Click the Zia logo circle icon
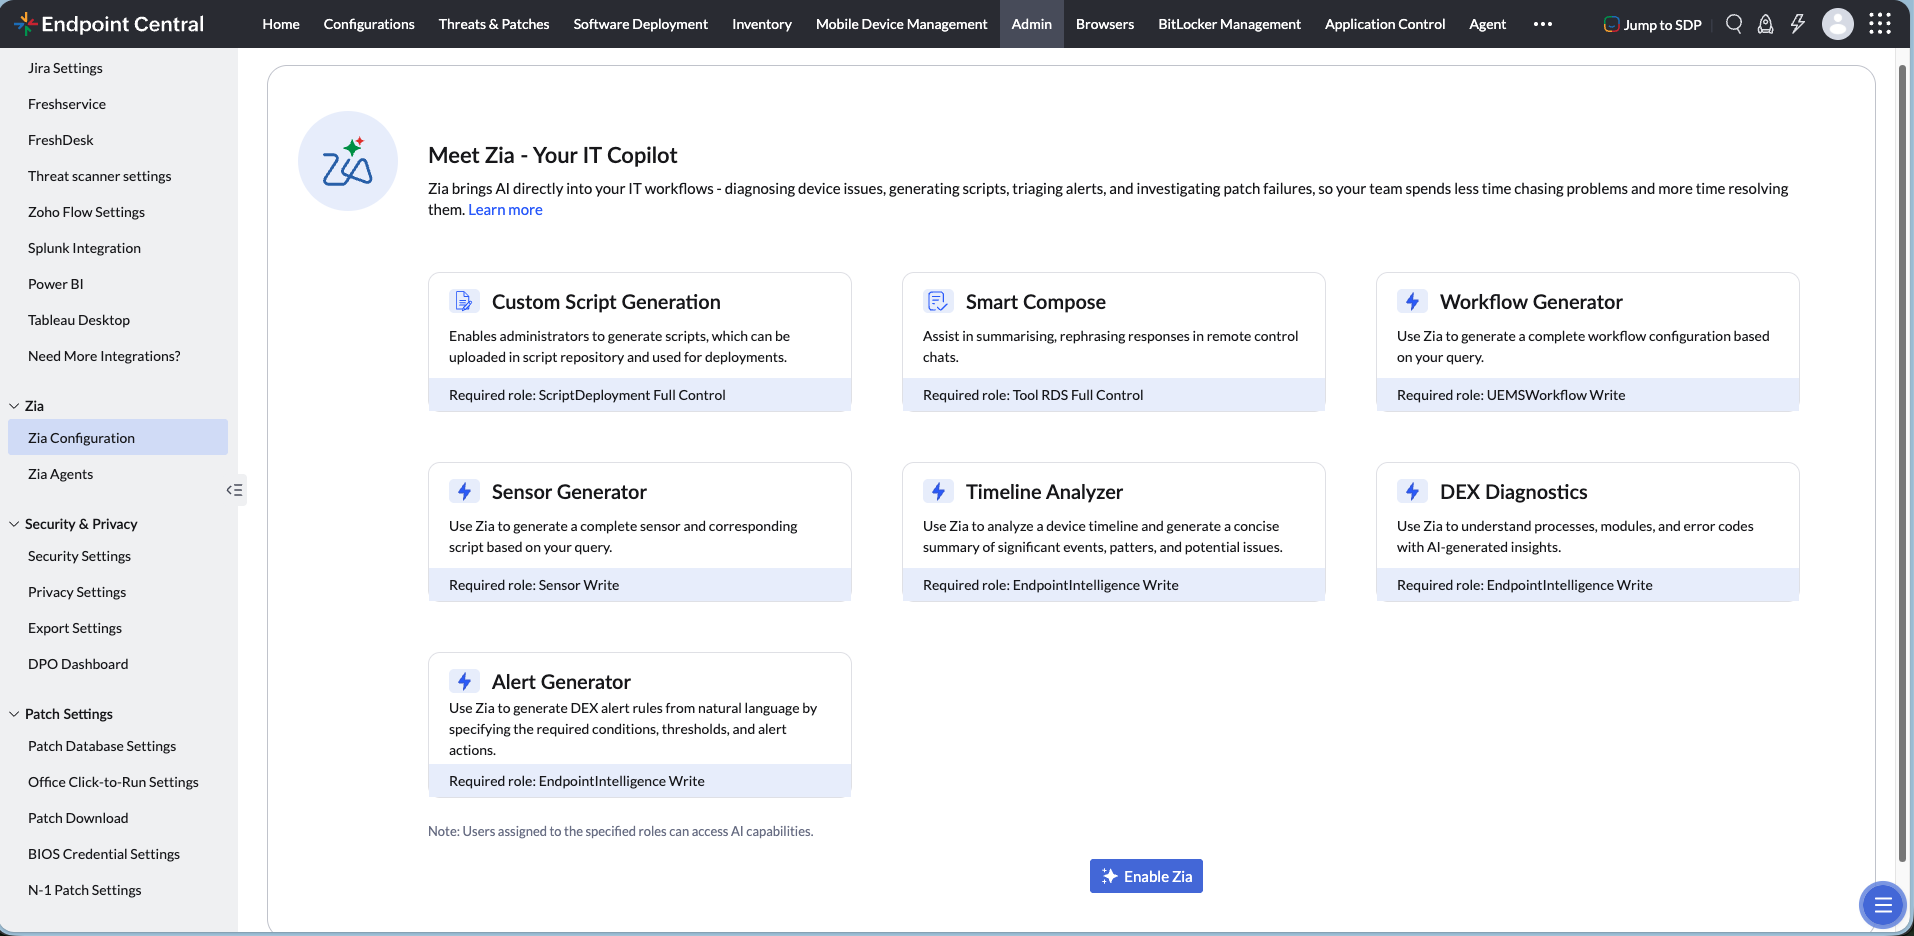The image size is (1914, 936). point(348,161)
